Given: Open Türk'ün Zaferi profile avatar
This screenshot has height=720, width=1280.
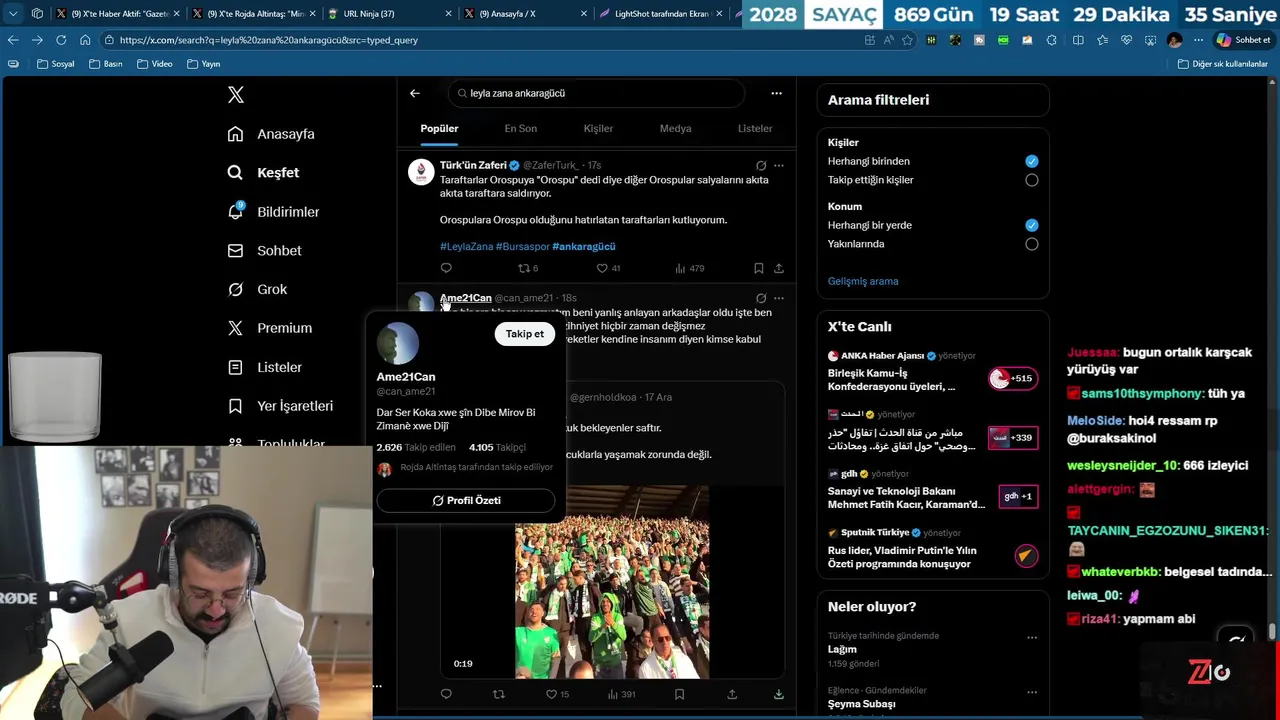Looking at the screenshot, I should 421,172.
